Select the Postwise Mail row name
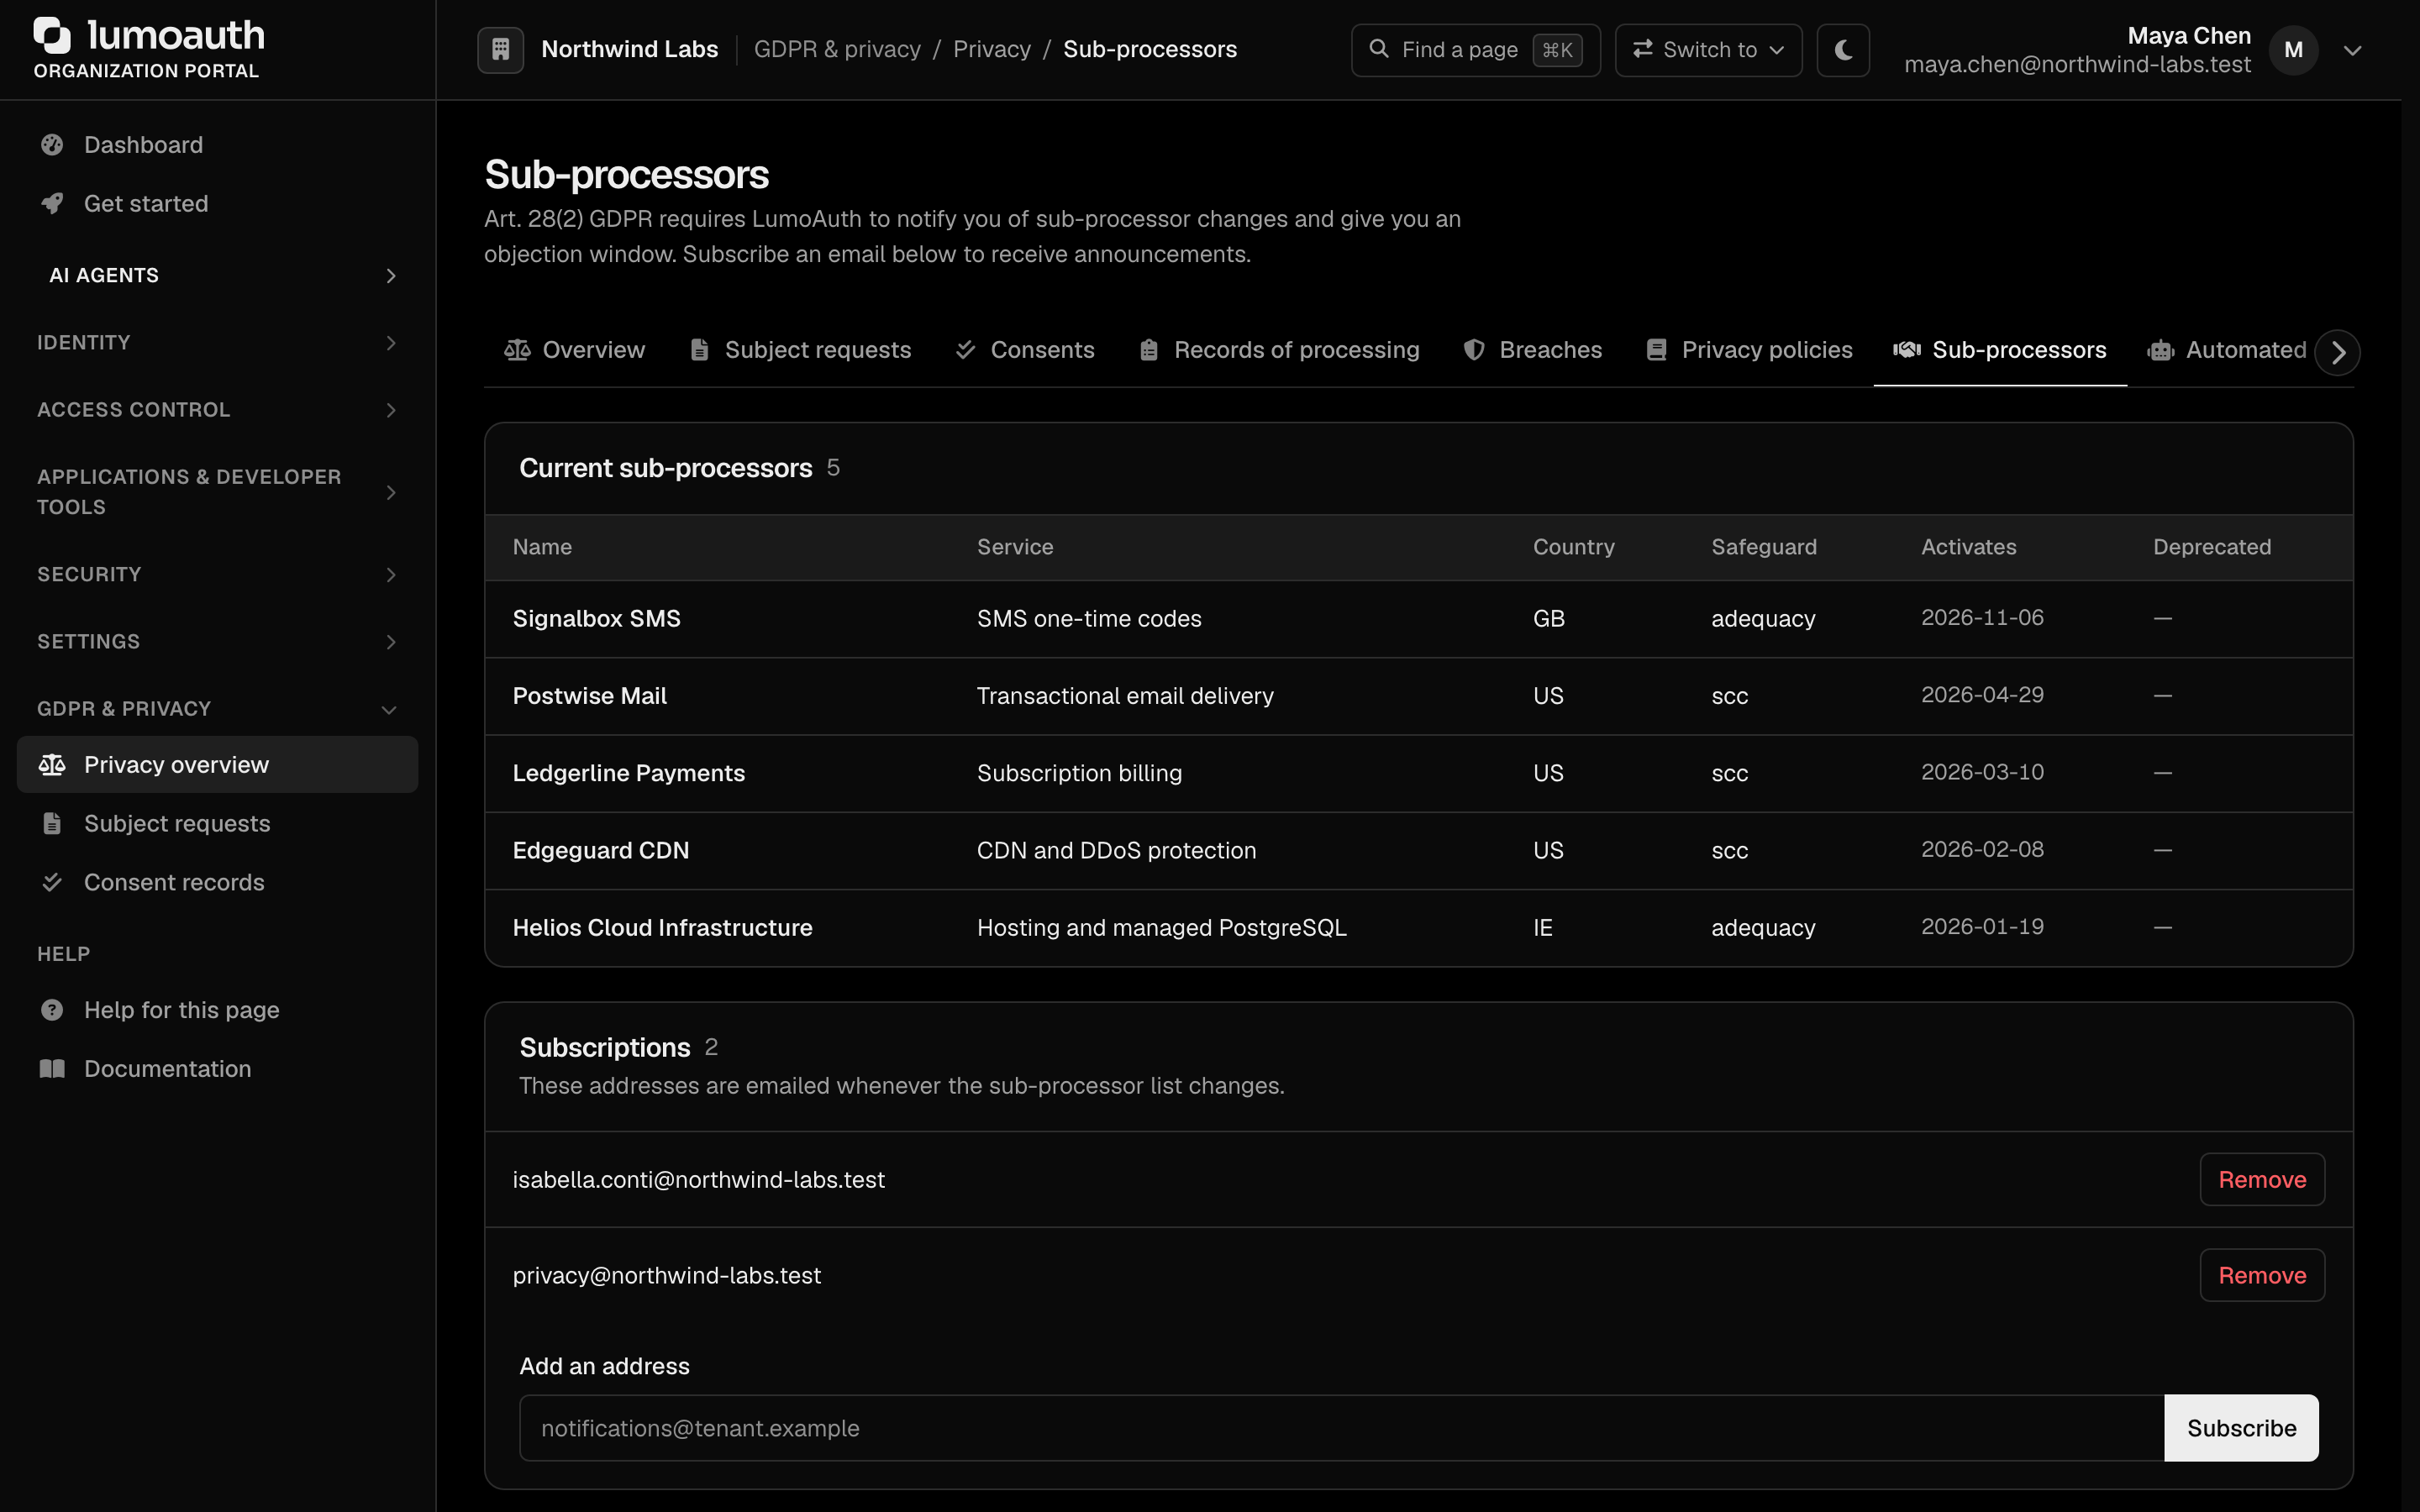 tap(589, 696)
